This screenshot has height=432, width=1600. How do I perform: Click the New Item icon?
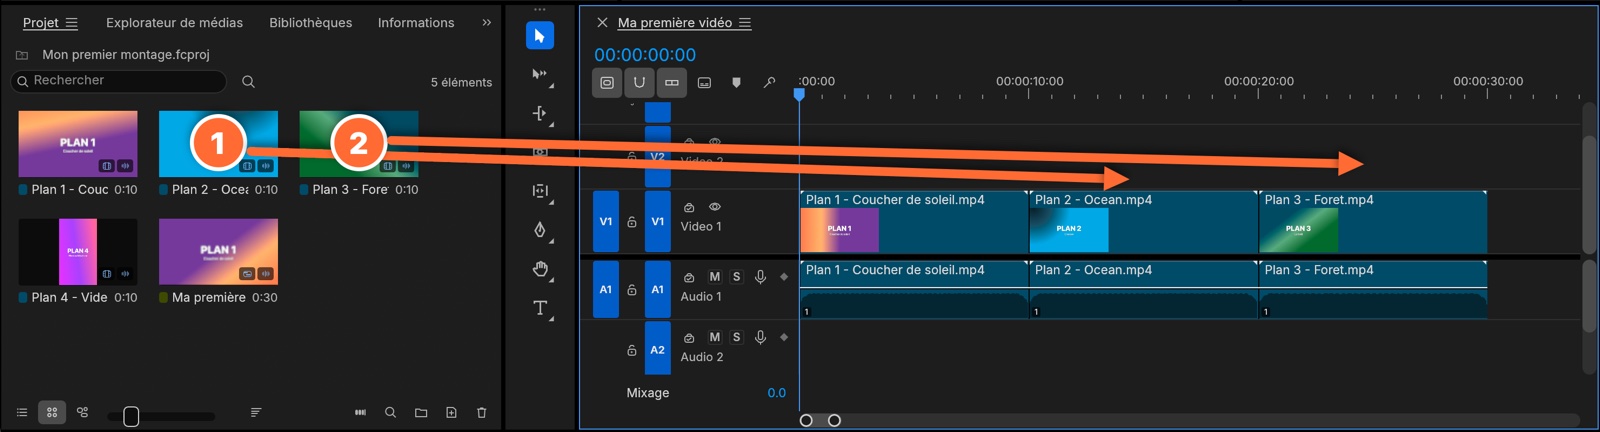pyautogui.click(x=451, y=412)
